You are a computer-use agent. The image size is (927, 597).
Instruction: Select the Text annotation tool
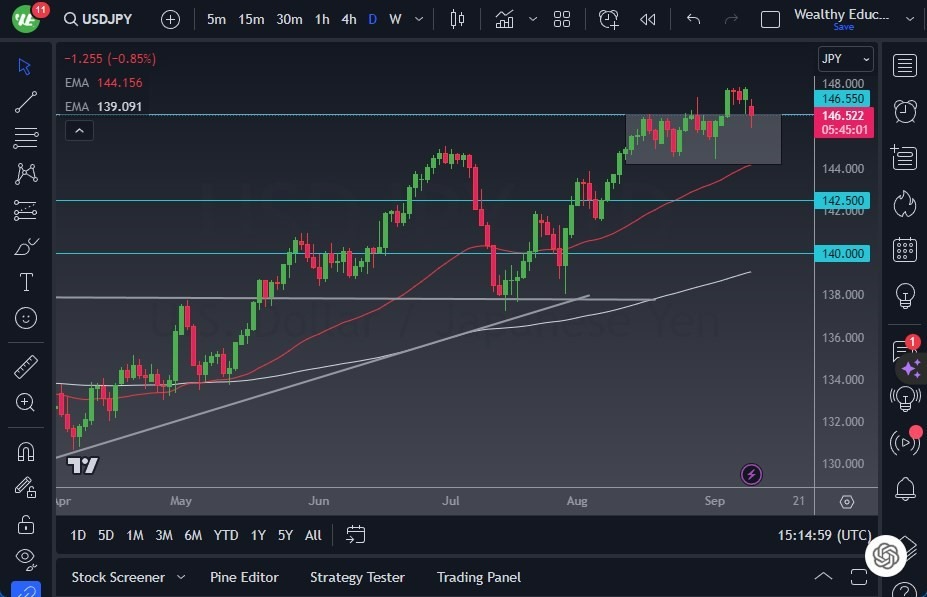[25, 282]
